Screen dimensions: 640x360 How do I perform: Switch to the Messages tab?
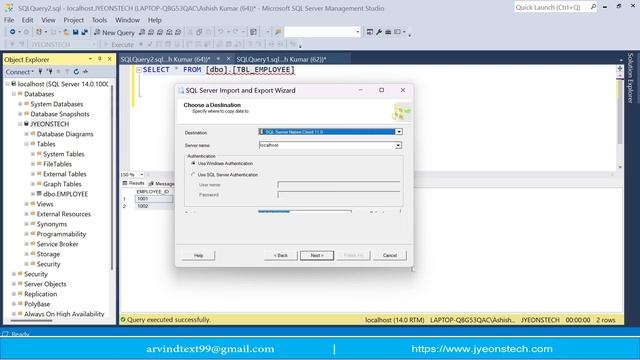(162, 184)
